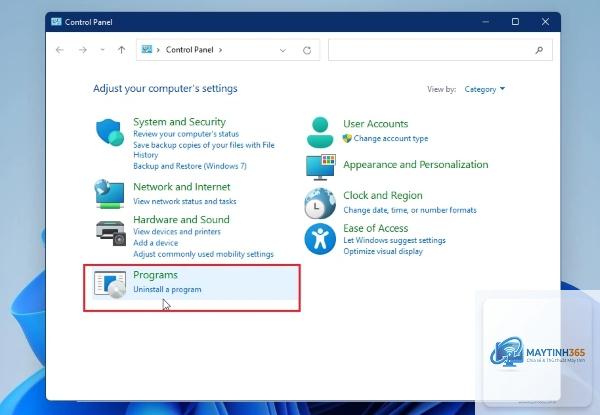
Task: Close the Control Panel window
Action: pyautogui.click(x=545, y=21)
